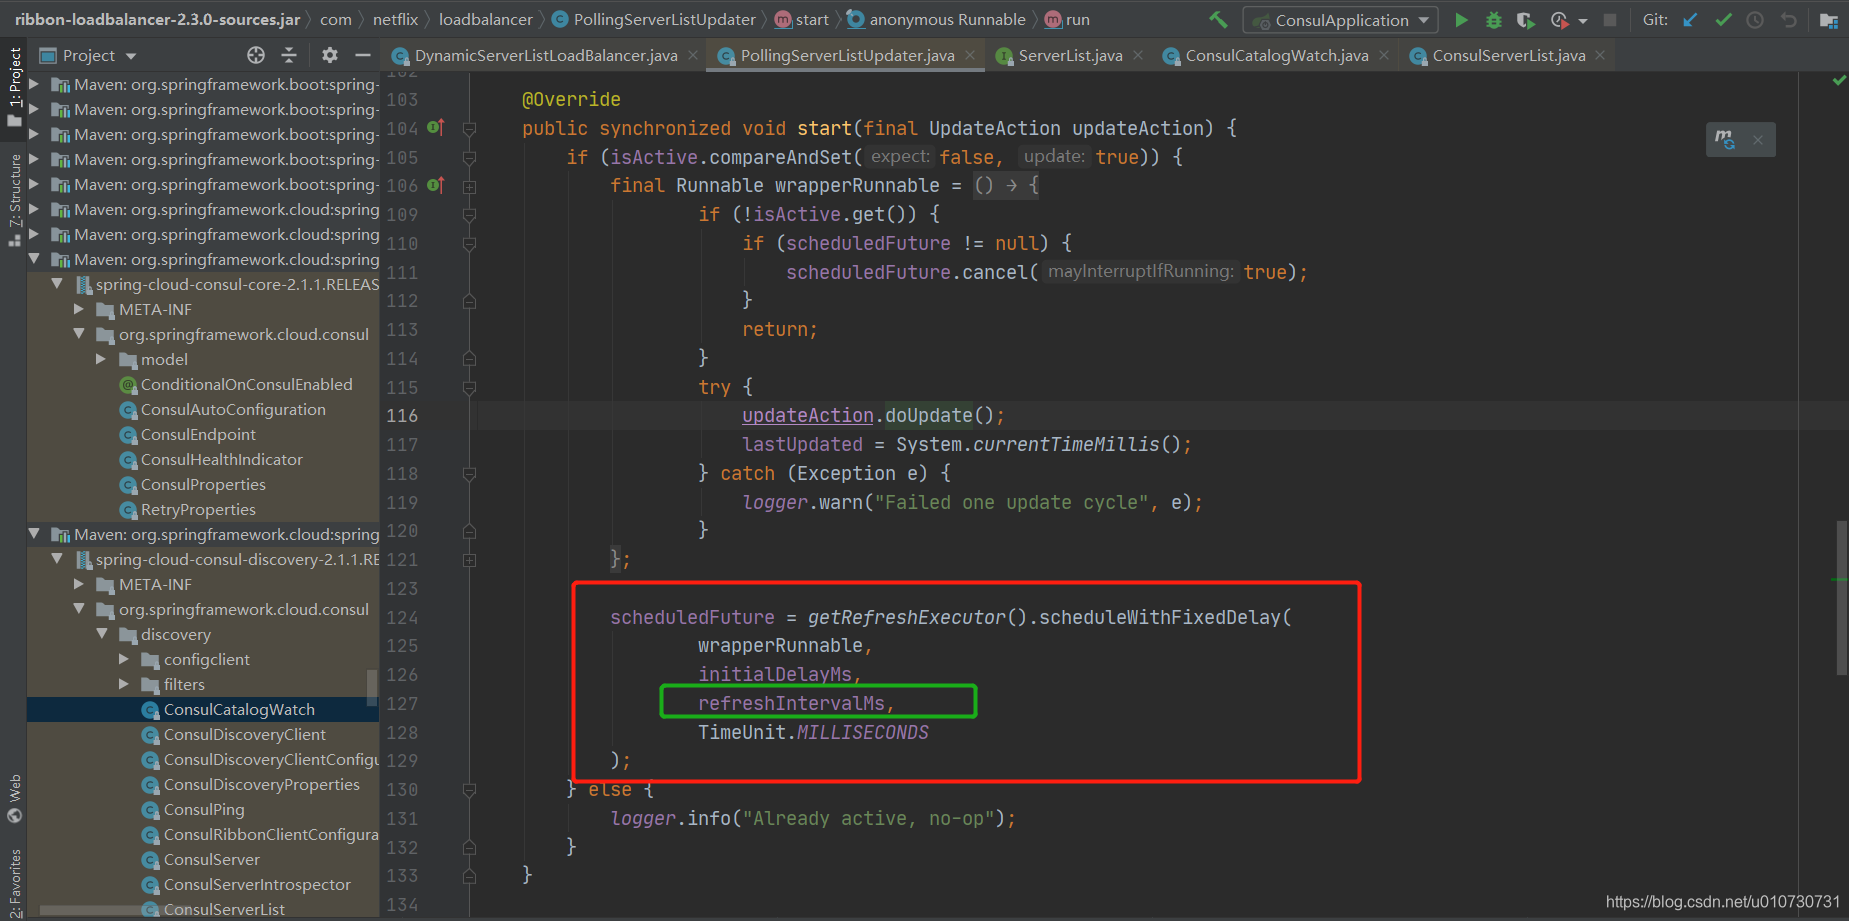Viewport: 1849px width, 921px height.
Task: Expand the META-INF folder under consul-core
Action: click(79, 309)
